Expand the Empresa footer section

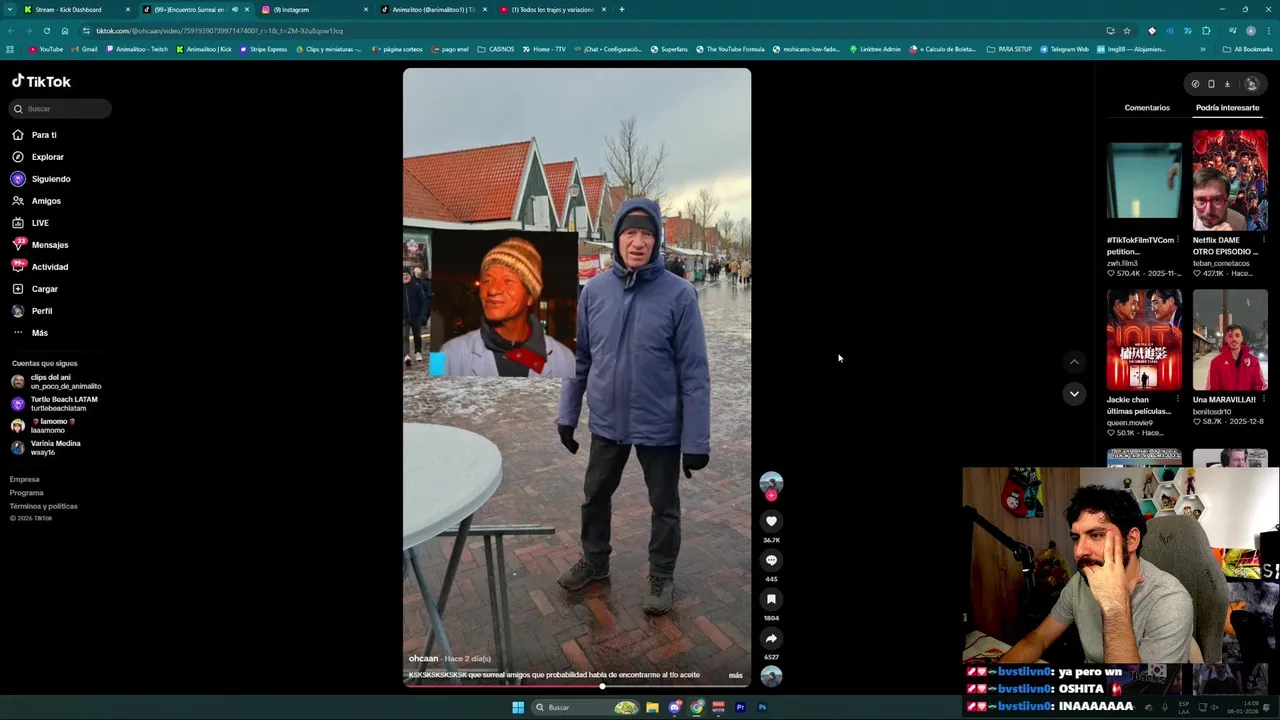click(25, 480)
